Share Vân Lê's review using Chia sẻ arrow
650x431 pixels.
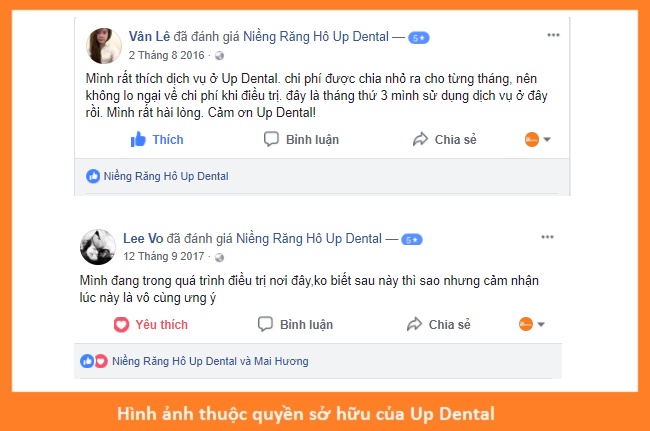point(444,140)
